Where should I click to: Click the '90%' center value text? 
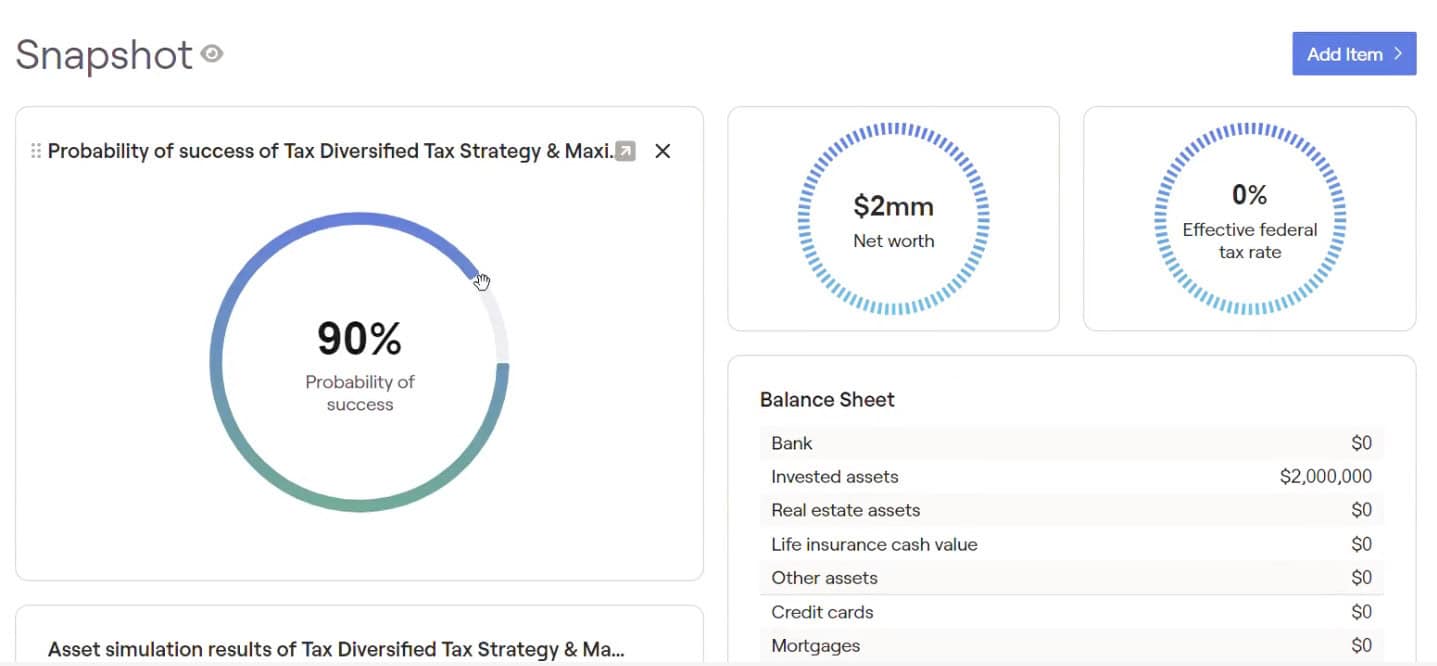click(359, 339)
